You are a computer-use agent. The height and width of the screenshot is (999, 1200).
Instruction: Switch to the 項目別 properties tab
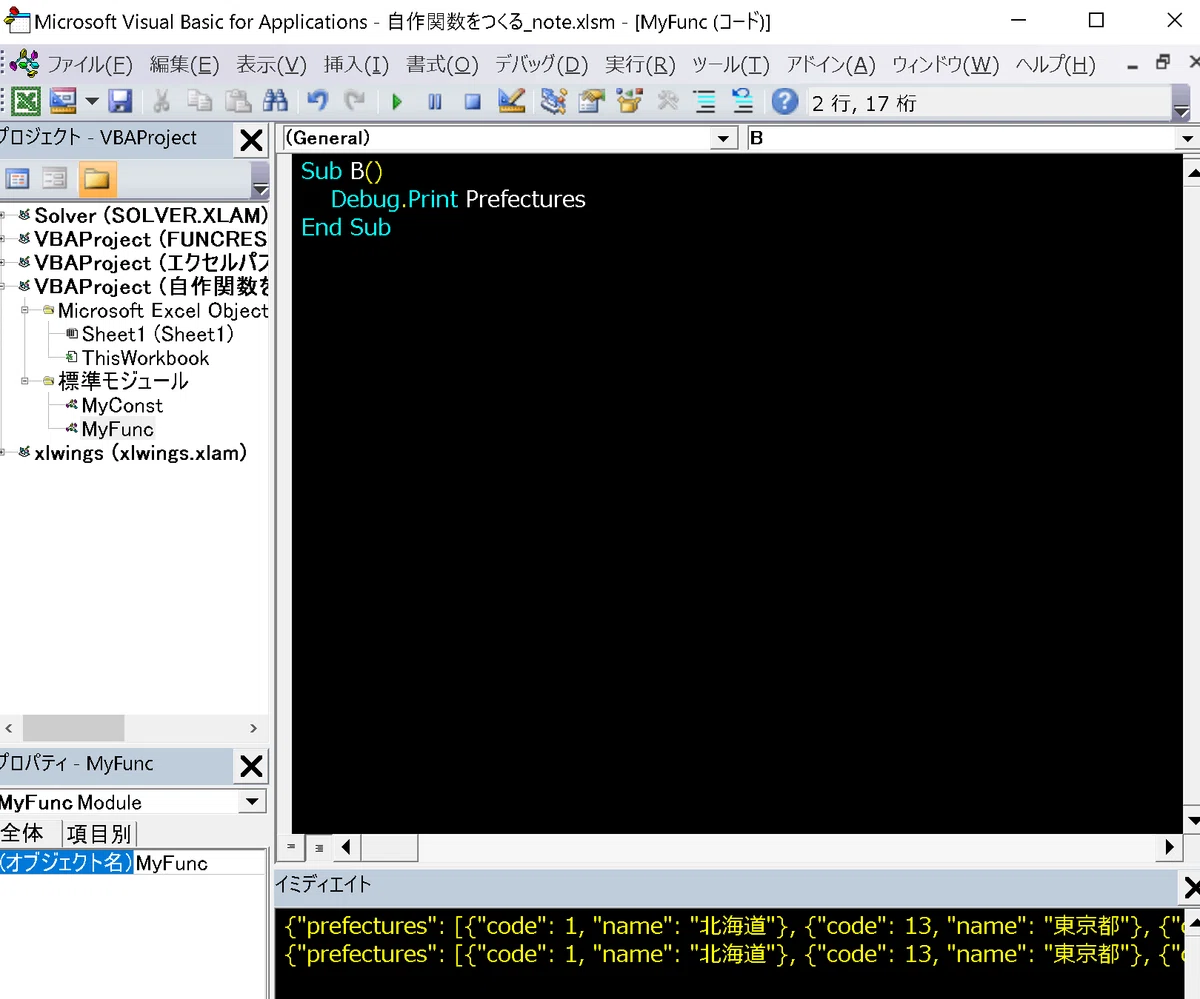click(98, 833)
